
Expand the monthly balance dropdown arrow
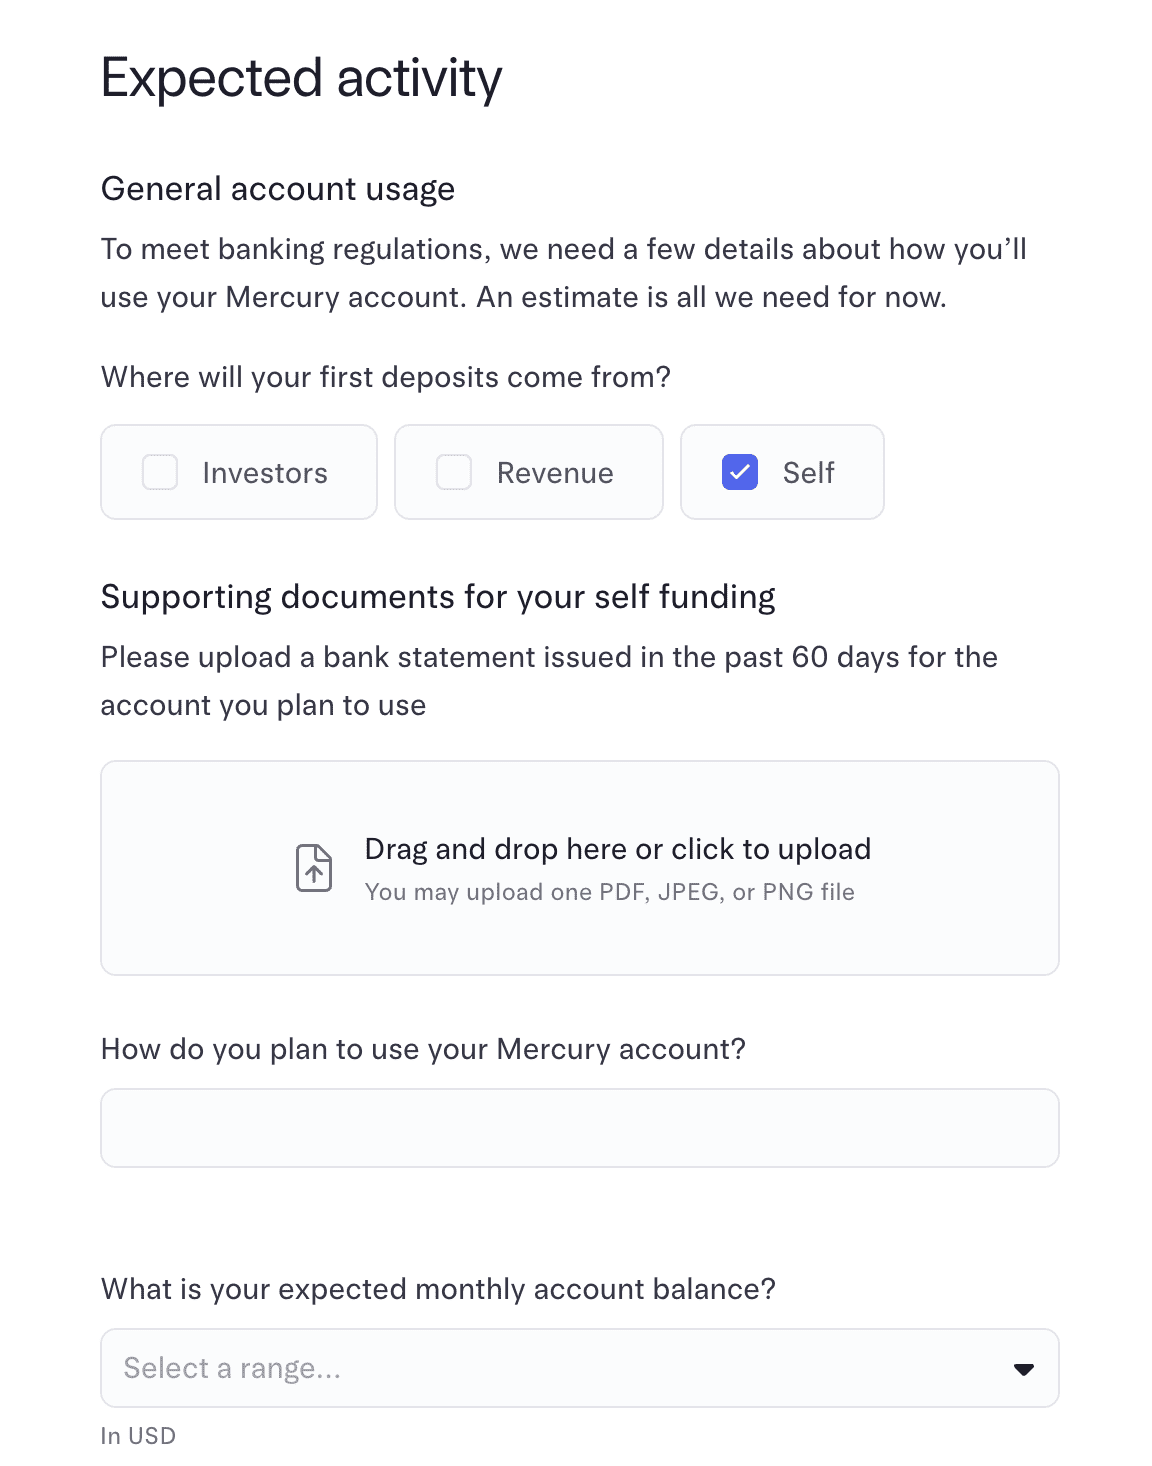point(1023,1369)
